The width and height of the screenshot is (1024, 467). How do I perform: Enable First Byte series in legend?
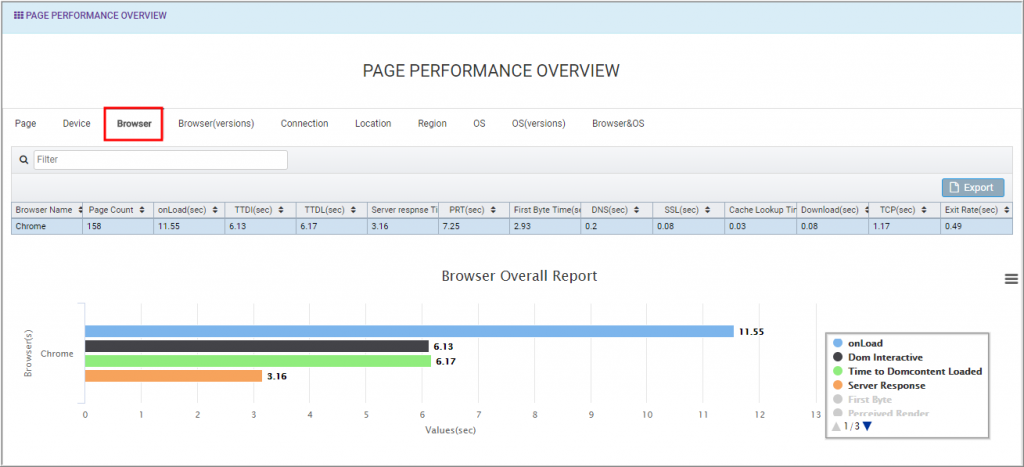click(x=862, y=400)
